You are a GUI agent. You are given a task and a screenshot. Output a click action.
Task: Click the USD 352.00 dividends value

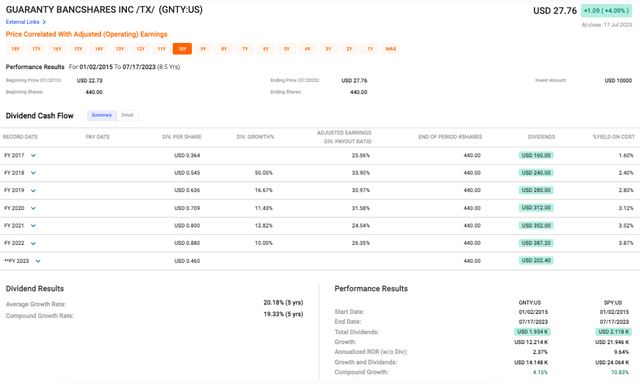pos(536,225)
